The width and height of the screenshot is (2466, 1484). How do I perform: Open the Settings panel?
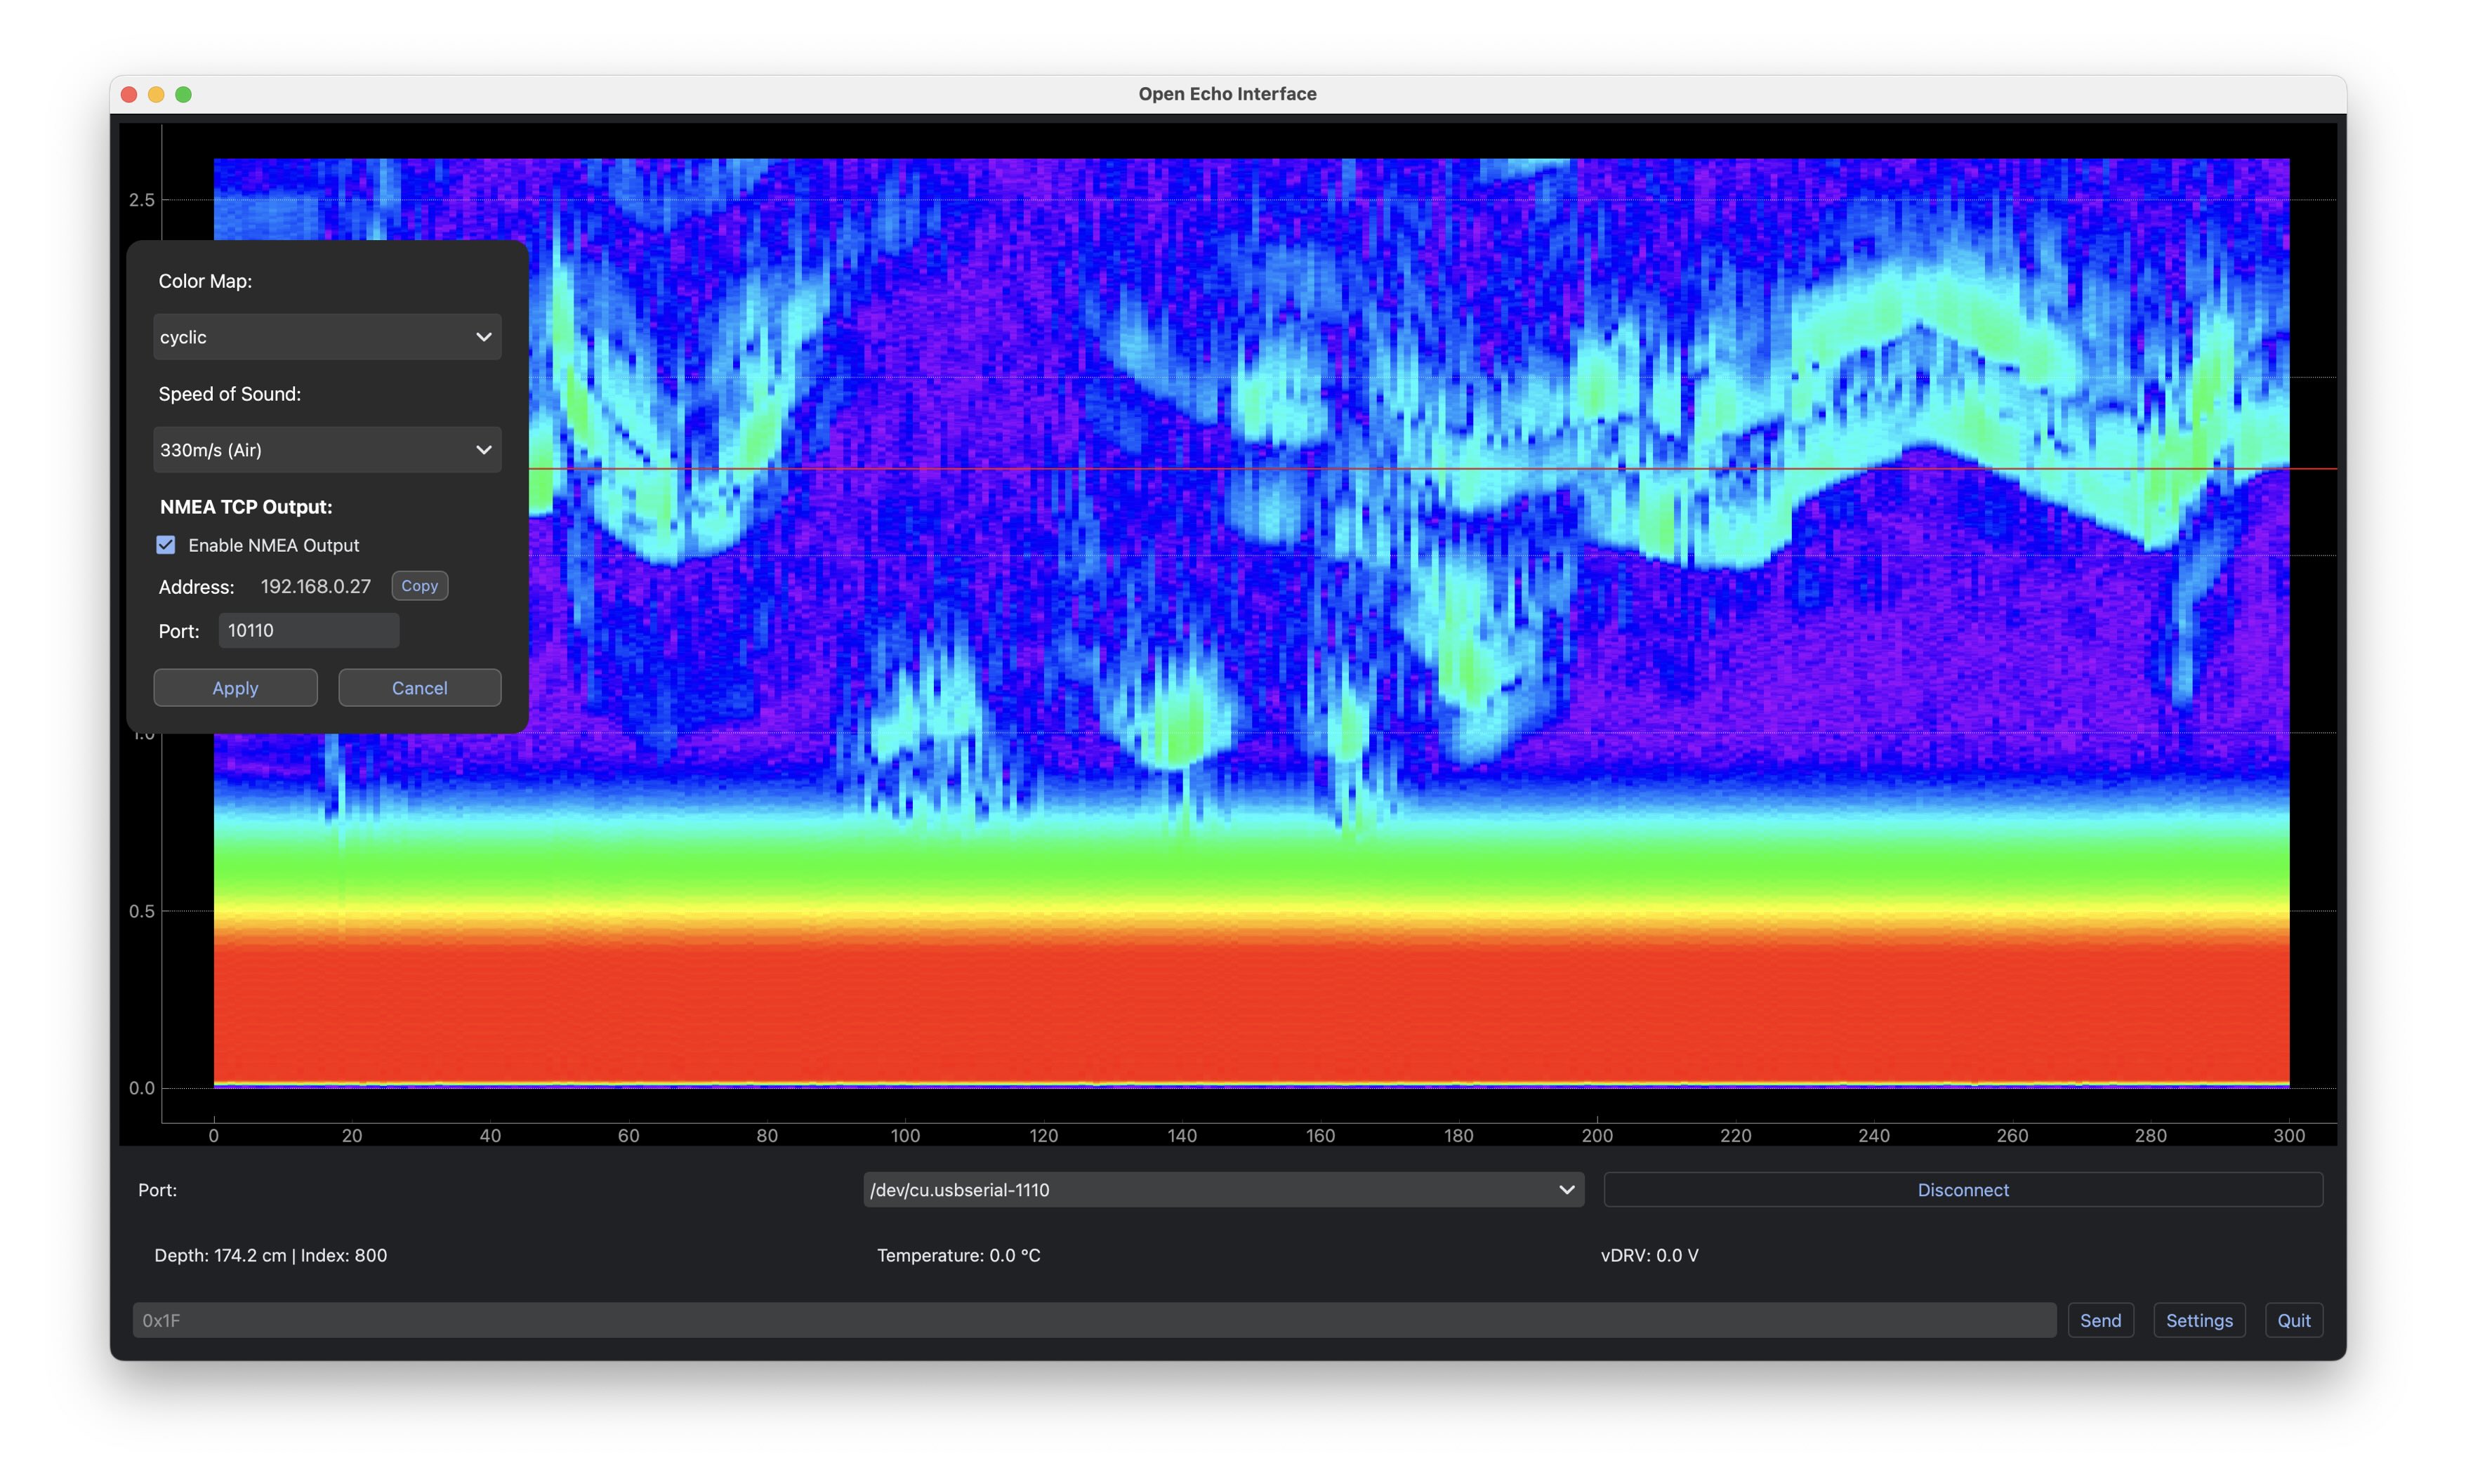pyautogui.click(x=2198, y=1320)
